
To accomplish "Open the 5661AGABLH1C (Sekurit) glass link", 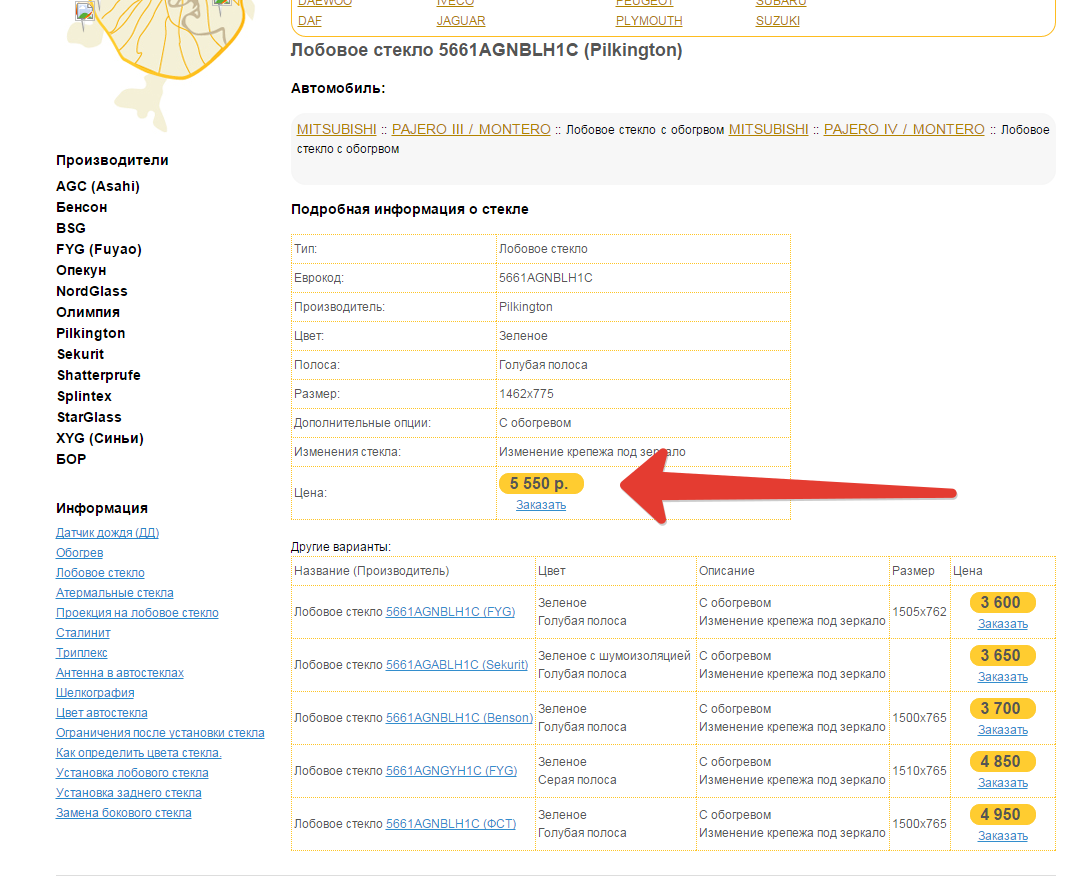I will (x=458, y=665).
